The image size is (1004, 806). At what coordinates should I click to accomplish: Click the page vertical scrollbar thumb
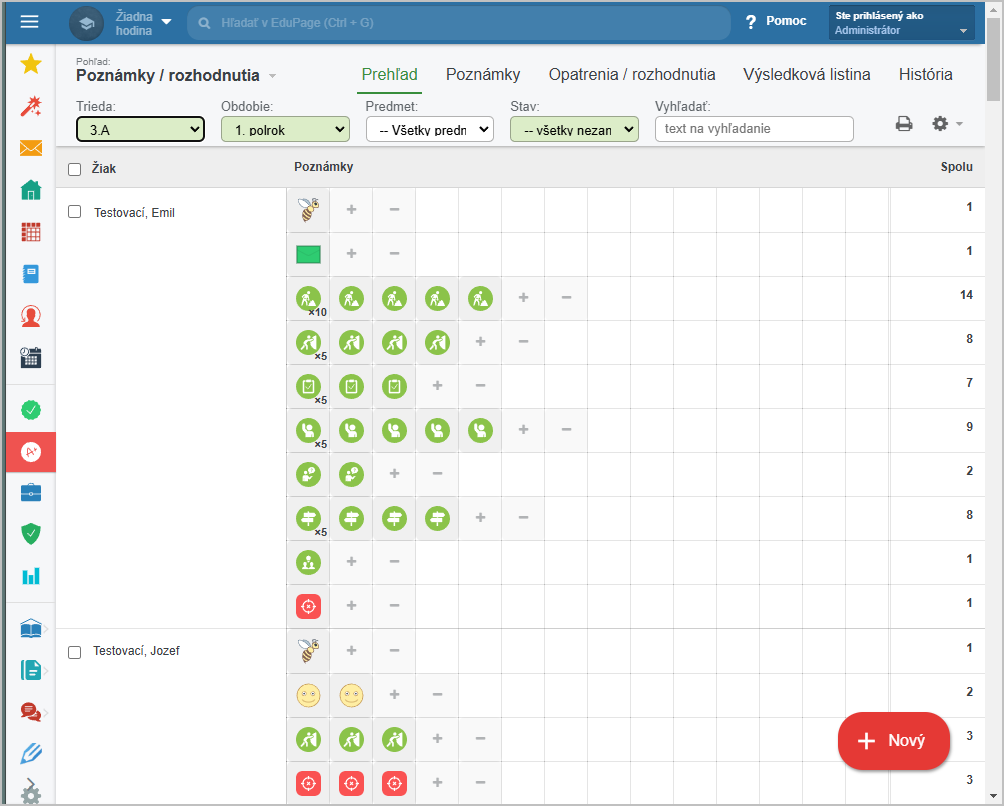[x=993, y=61]
